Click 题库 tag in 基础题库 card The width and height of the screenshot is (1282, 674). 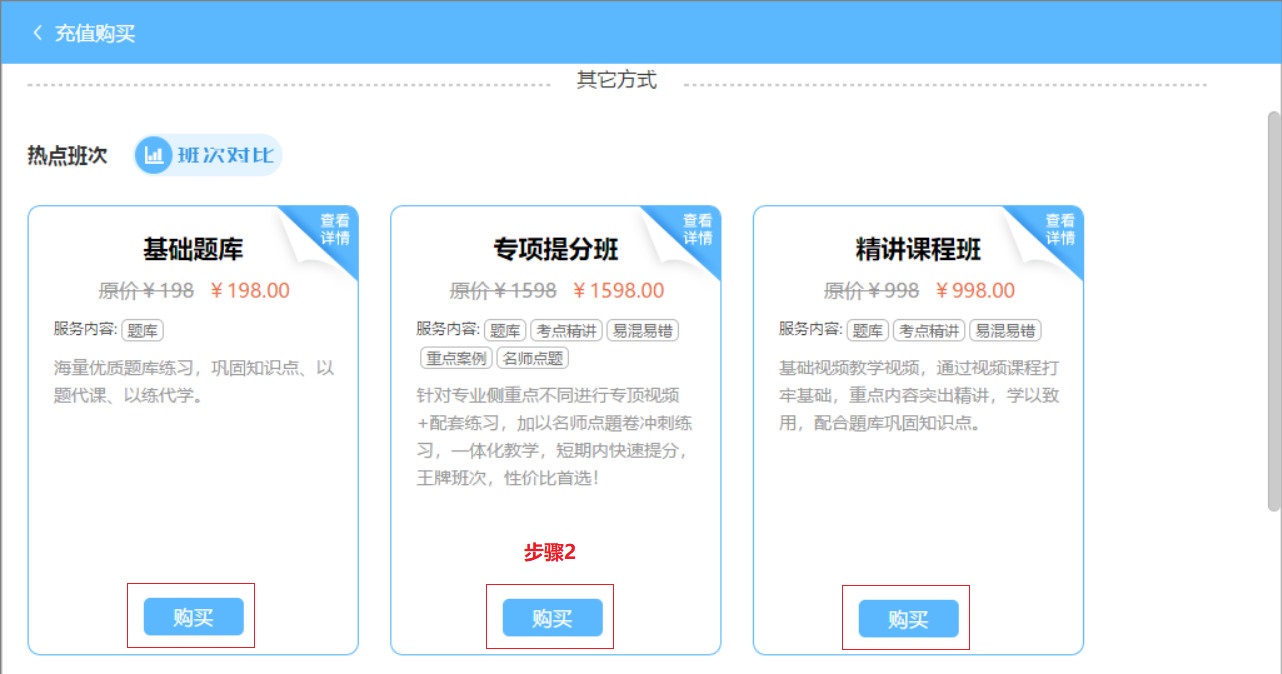143,331
